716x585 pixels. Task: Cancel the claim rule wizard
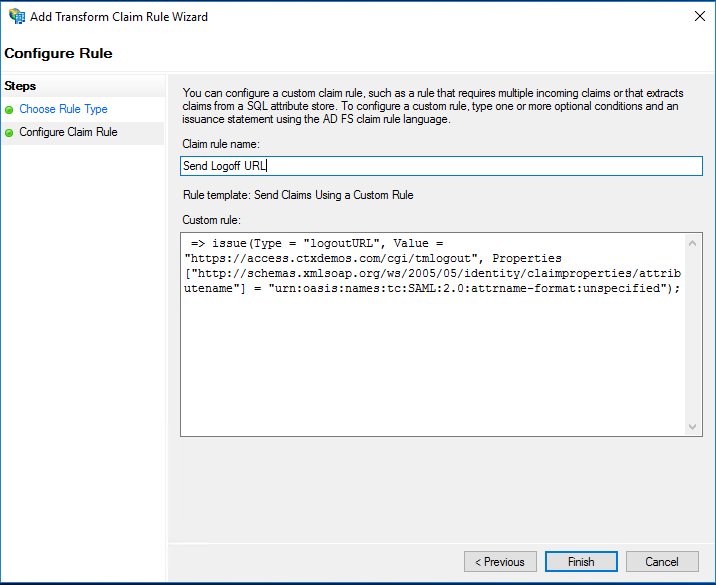coord(662,562)
